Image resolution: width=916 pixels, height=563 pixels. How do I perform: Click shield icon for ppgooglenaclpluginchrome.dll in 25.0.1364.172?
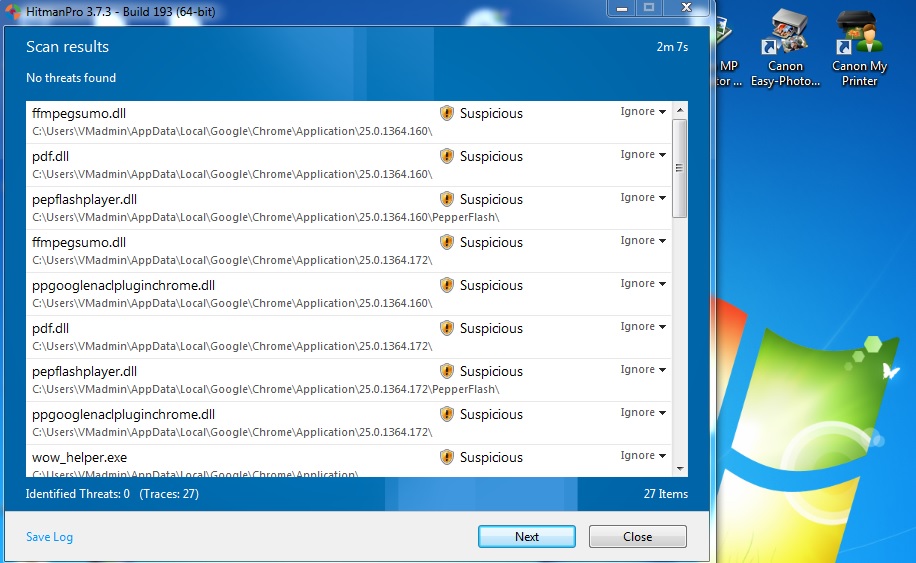447,414
